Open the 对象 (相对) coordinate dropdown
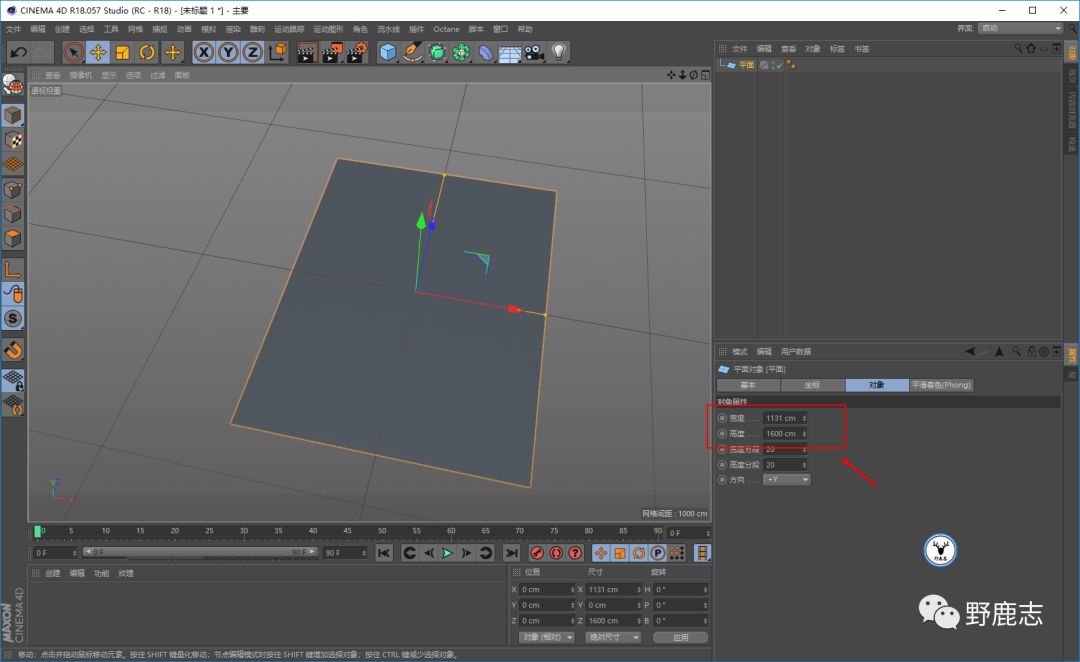 point(546,637)
